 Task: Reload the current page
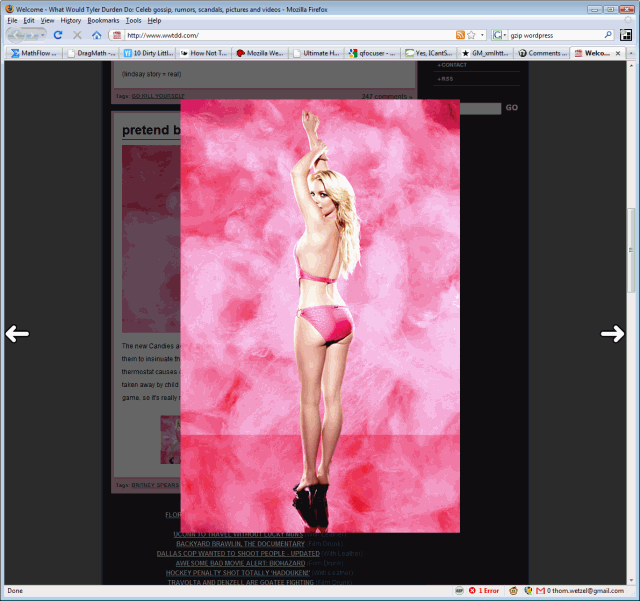pyautogui.click(x=58, y=35)
